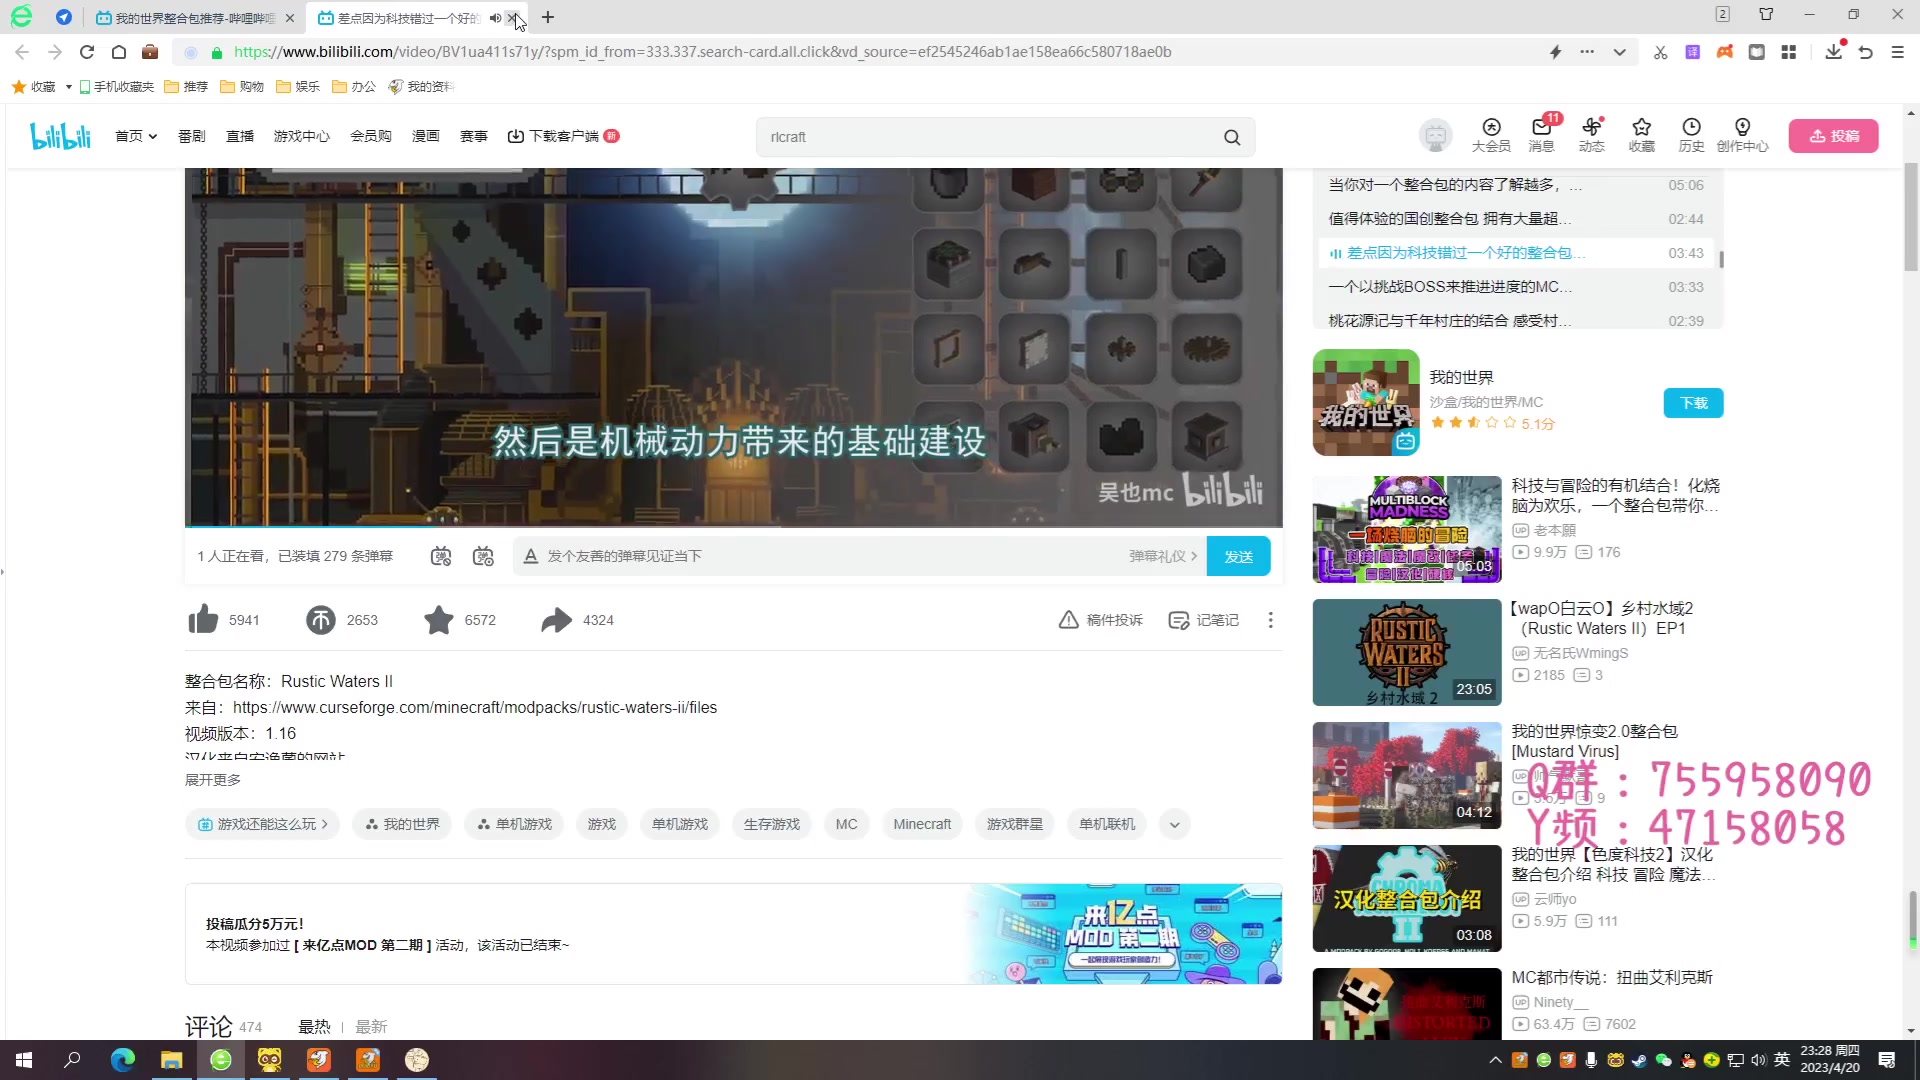Open 稿件投诉 report link

pyautogui.click(x=1100, y=620)
